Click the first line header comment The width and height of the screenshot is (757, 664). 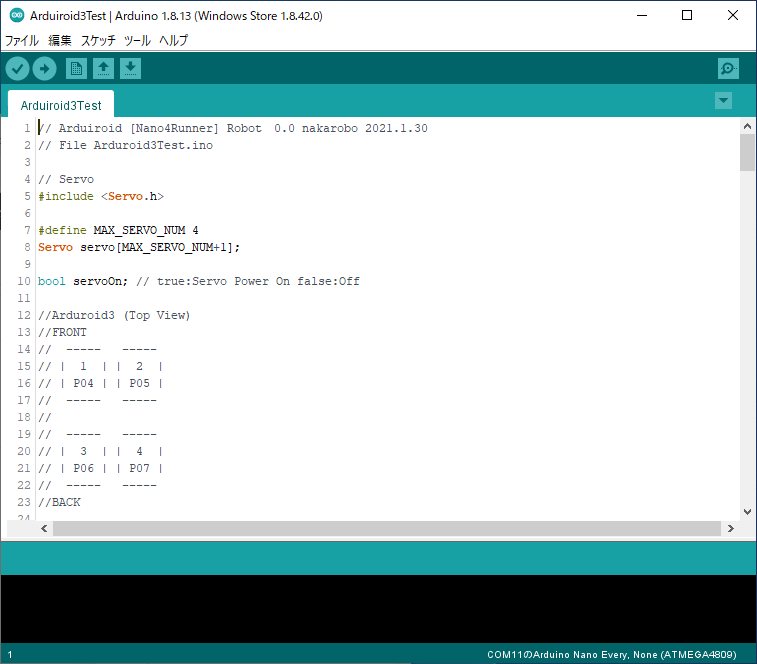233,128
